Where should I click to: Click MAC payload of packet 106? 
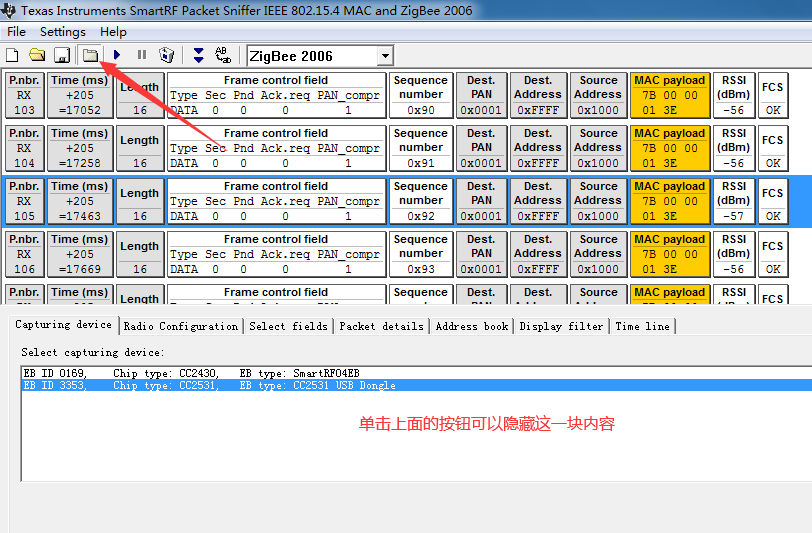coord(670,254)
